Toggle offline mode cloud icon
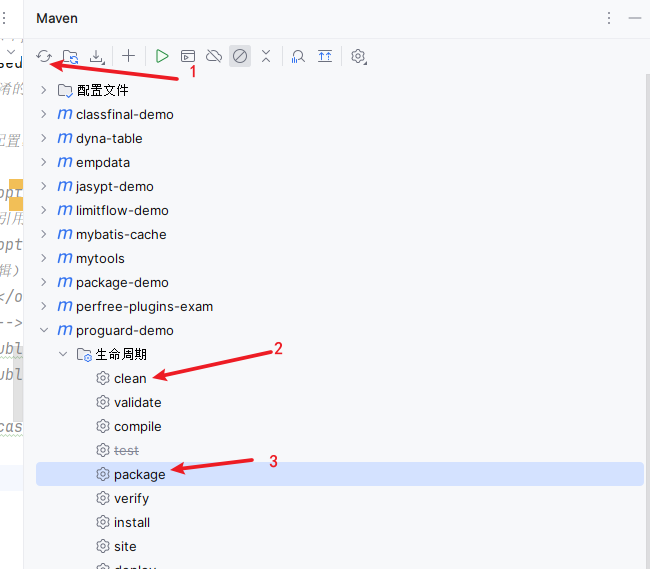The width and height of the screenshot is (650, 569). pyautogui.click(x=214, y=56)
